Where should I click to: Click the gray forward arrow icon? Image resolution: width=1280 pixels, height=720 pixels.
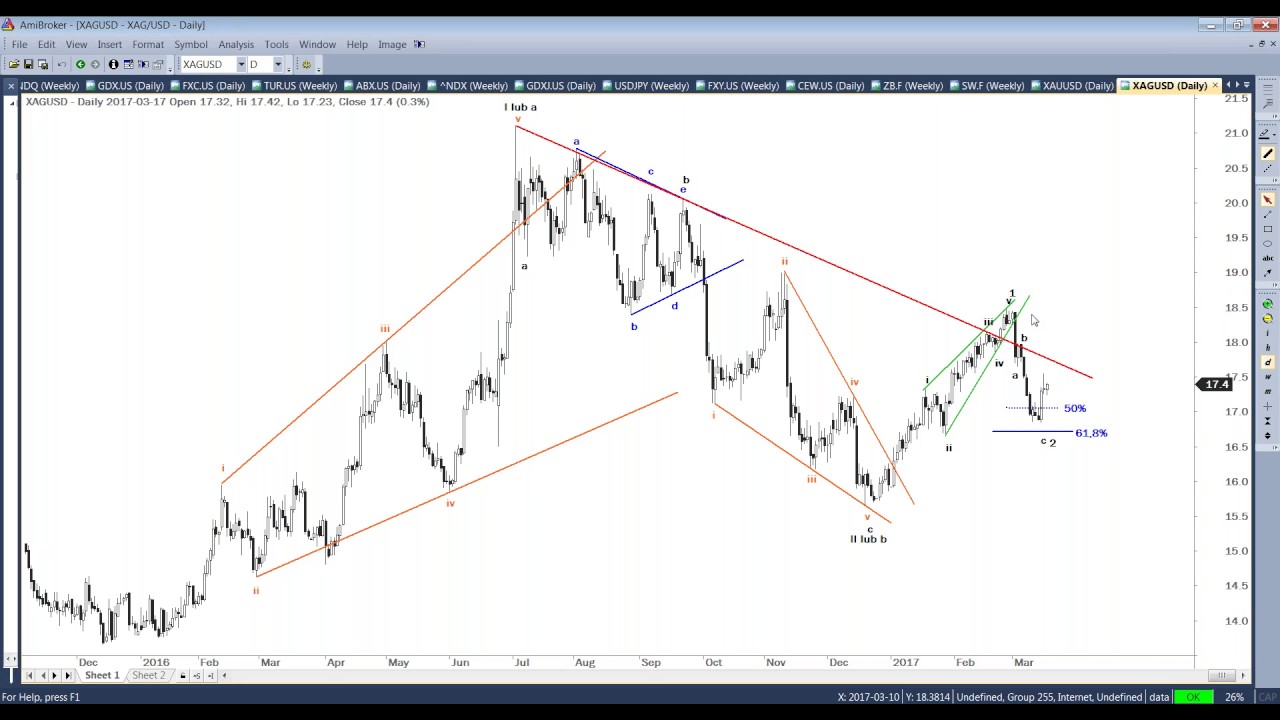point(95,65)
